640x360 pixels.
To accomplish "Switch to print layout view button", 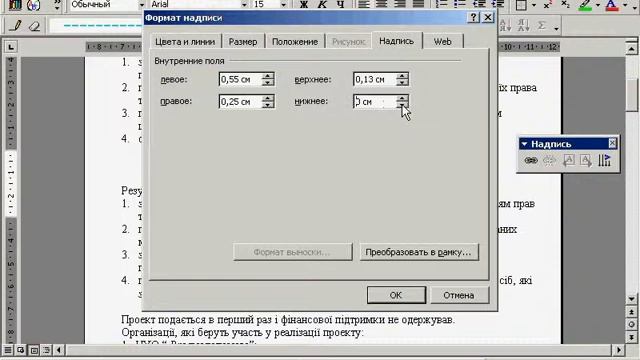I will 34,350.
